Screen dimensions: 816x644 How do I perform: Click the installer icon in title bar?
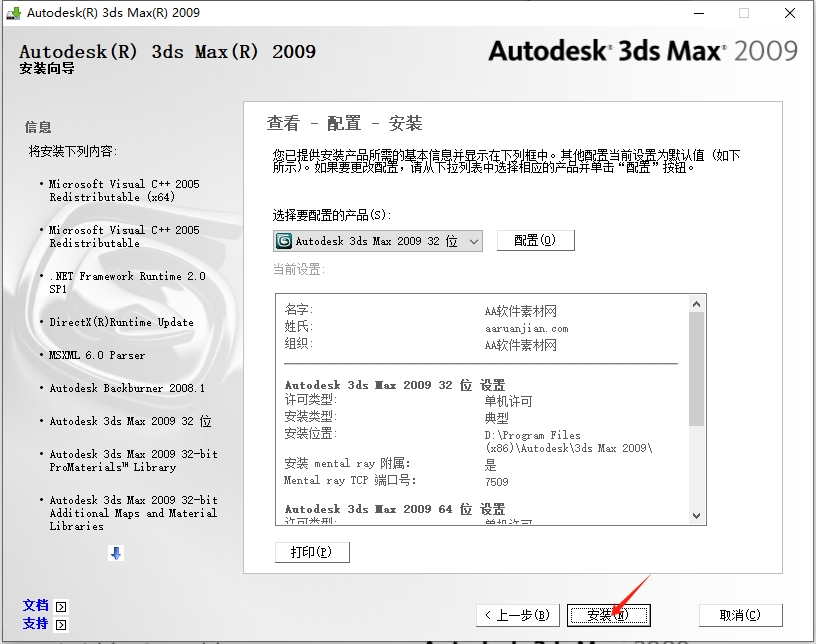click(11, 13)
